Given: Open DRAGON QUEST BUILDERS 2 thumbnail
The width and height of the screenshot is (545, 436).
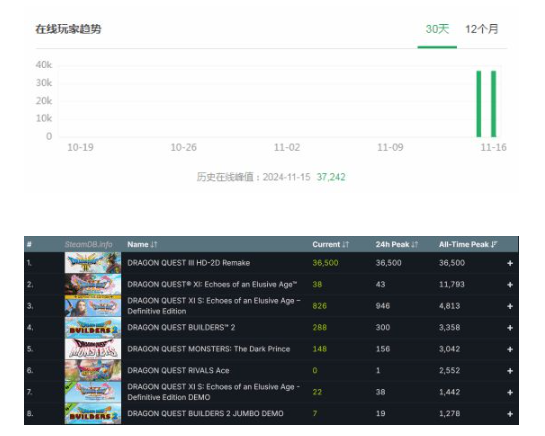Looking at the screenshot, I should coord(93,328).
